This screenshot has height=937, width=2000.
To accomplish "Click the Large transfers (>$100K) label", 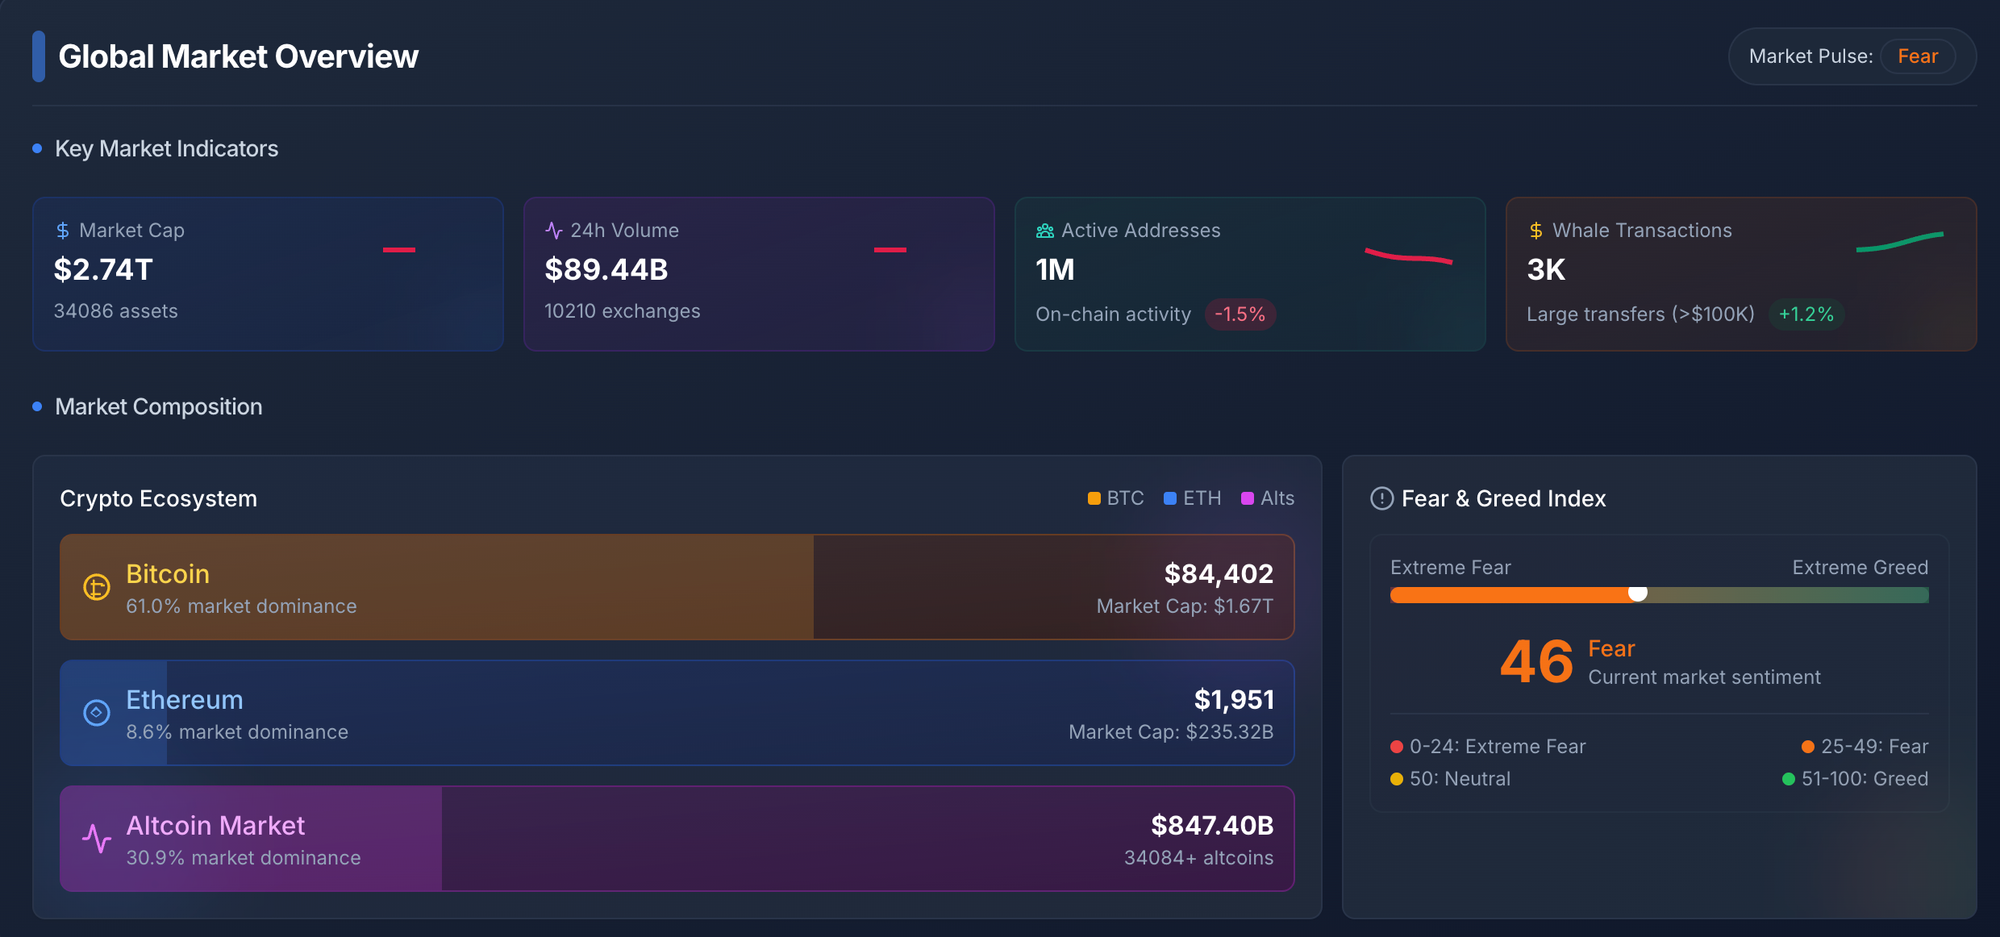I will pyautogui.click(x=1640, y=314).
